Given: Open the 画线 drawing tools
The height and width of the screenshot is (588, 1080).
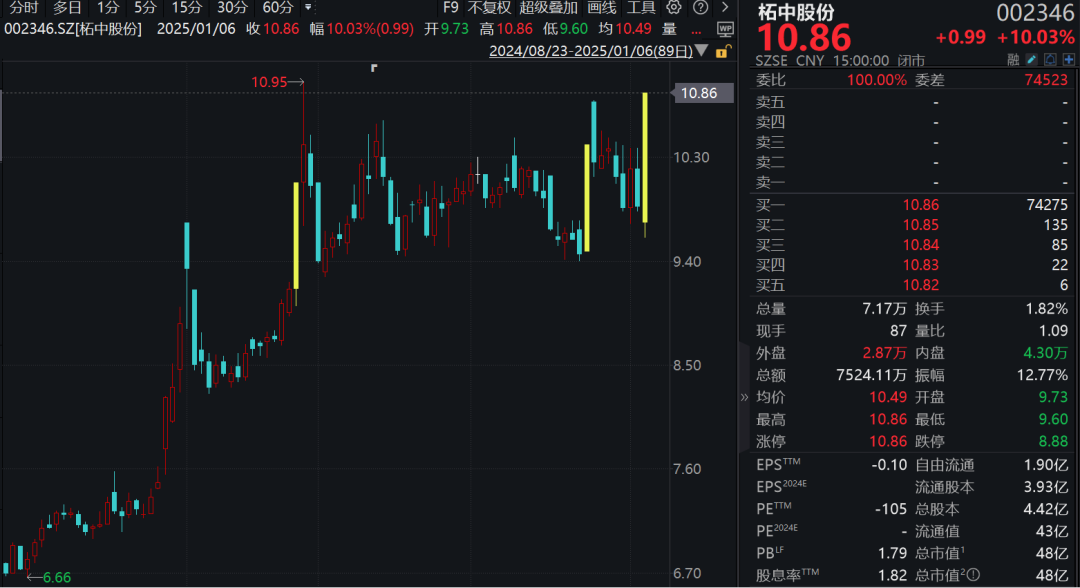Looking at the screenshot, I should tap(602, 8).
